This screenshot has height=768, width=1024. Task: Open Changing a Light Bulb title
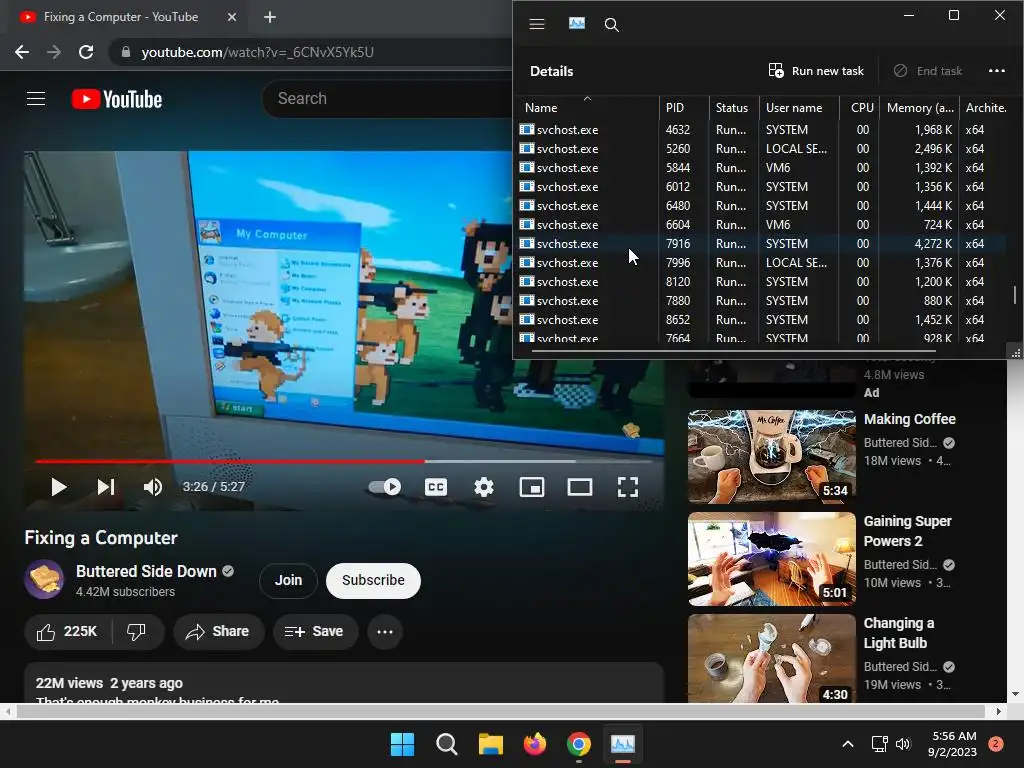(899, 633)
